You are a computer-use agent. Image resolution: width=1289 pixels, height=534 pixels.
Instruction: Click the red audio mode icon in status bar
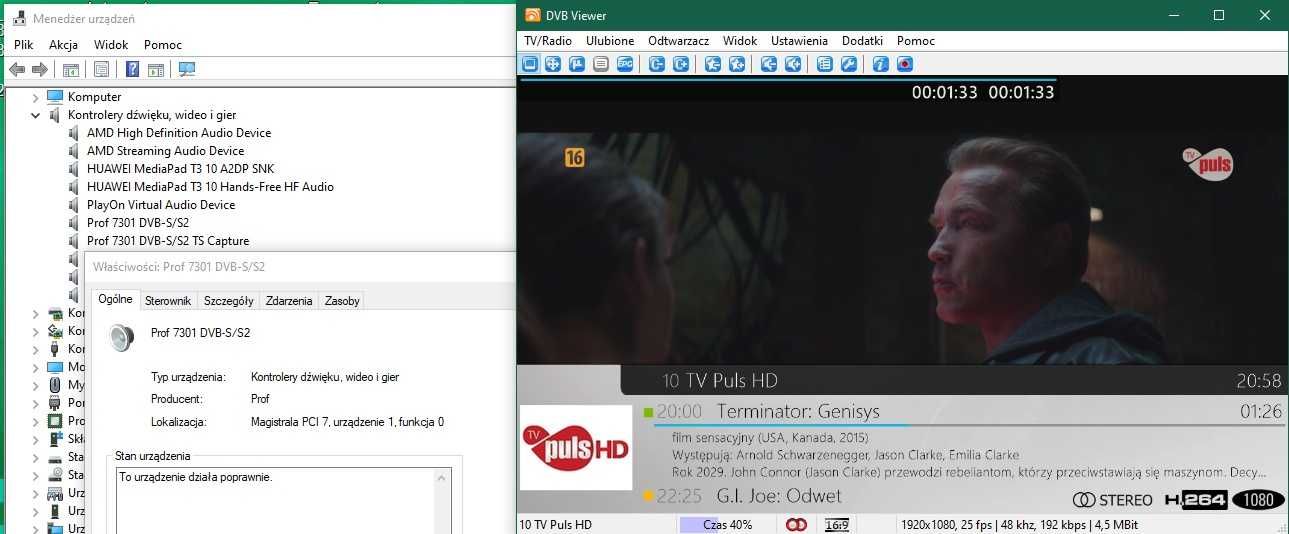tap(796, 525)
